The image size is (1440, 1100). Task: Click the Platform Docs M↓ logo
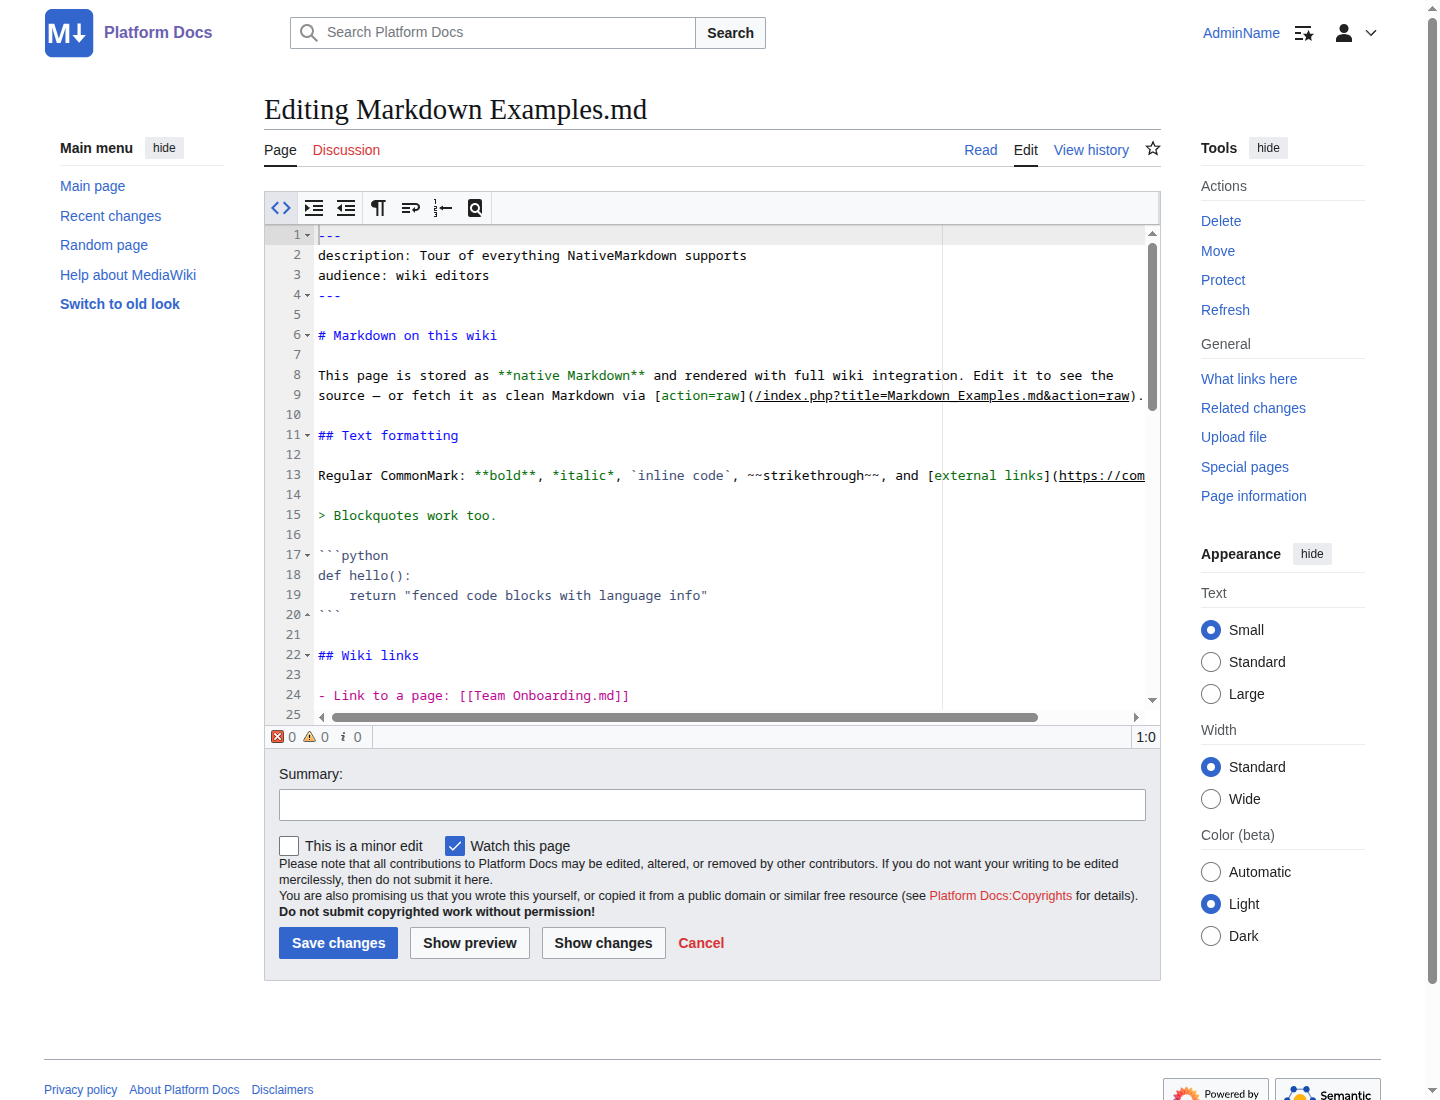click(x=69, y=33)
